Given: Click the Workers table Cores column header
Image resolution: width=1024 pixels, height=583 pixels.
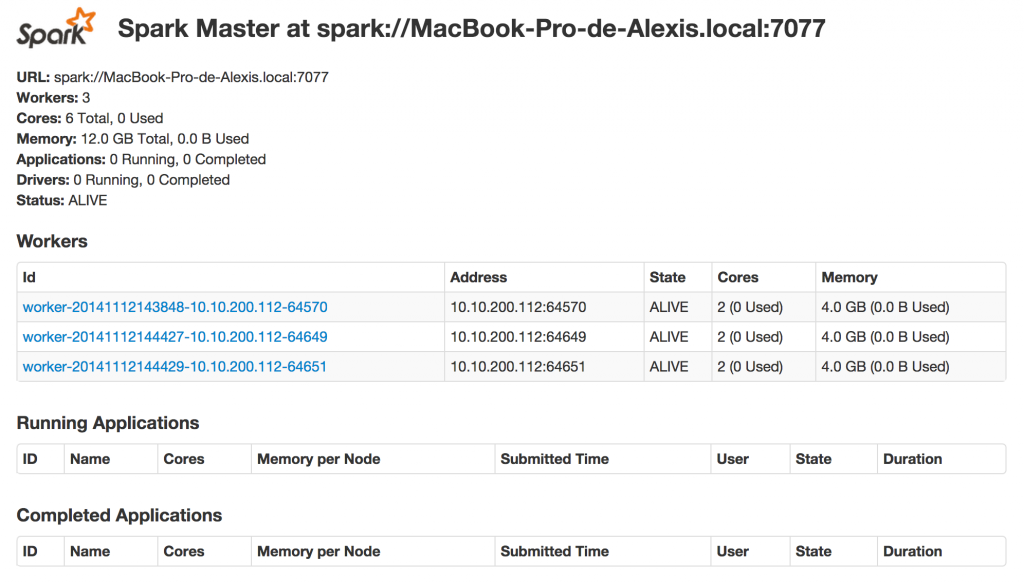Looking at the screenshot, I should 738,277.
